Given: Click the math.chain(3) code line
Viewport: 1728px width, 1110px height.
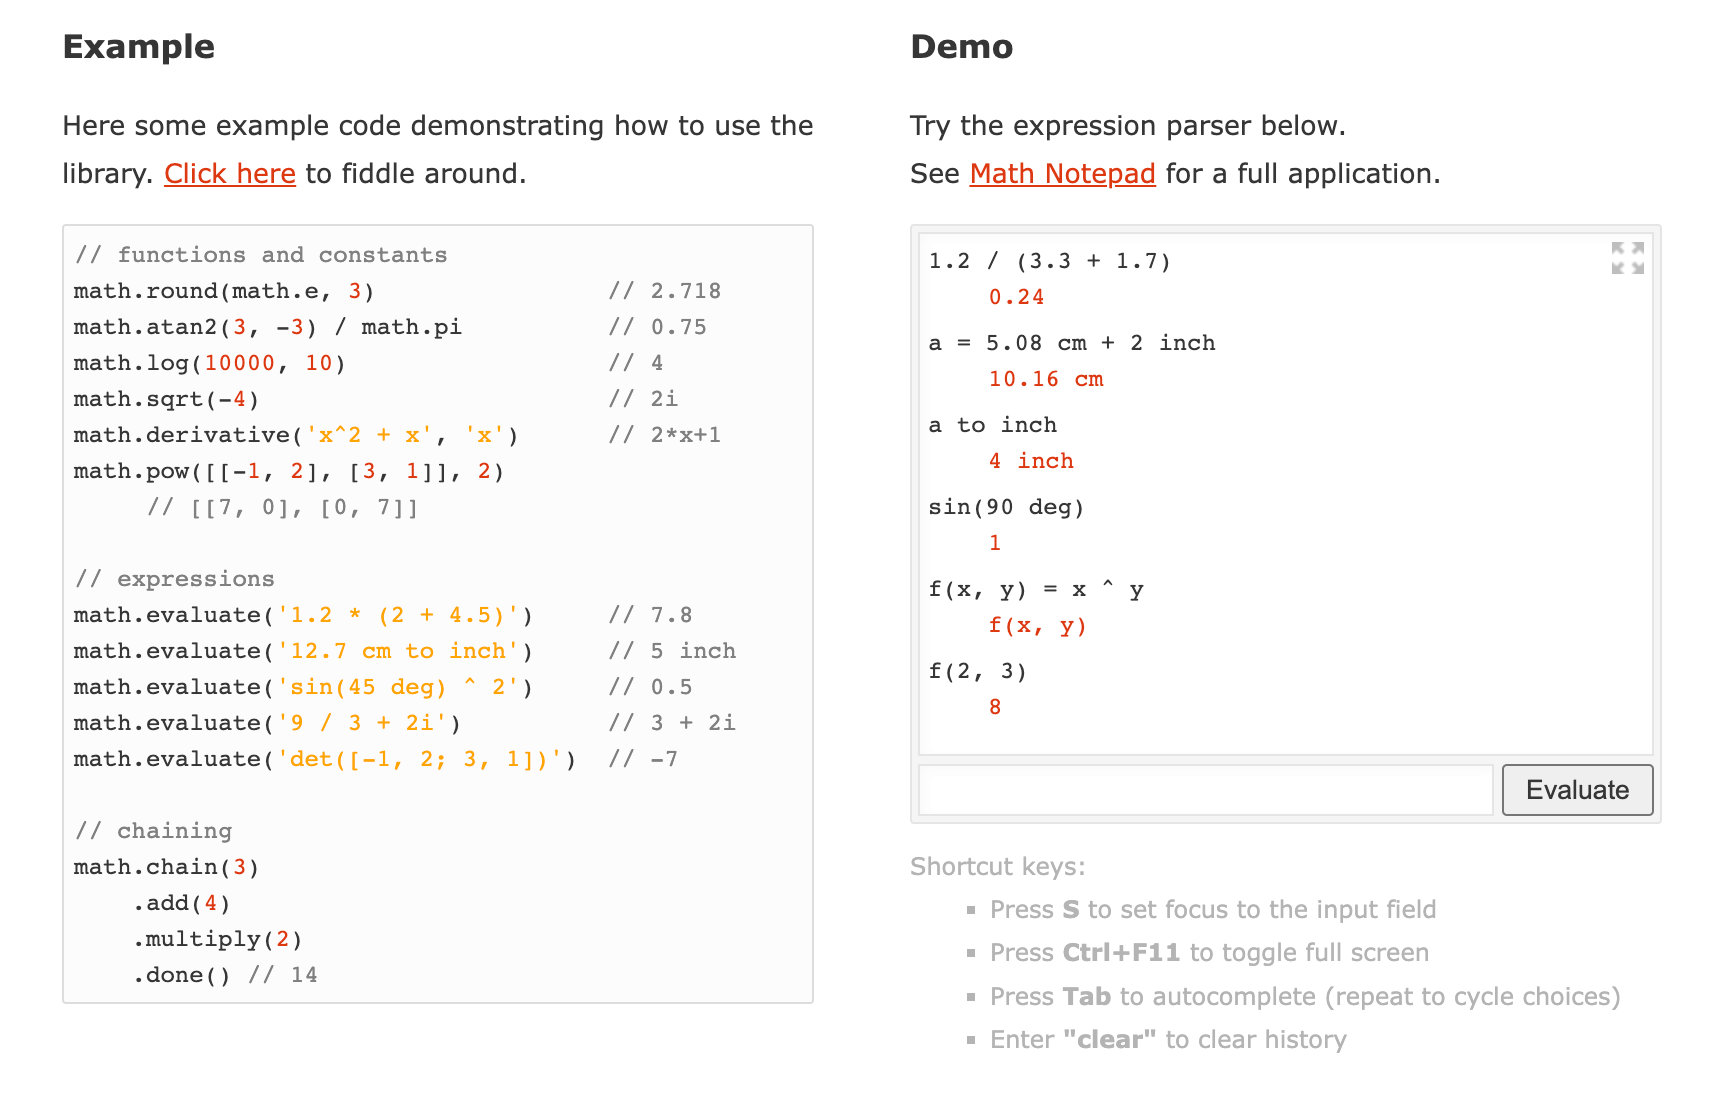Looking at the screenshot, I should tap(166, 867).
